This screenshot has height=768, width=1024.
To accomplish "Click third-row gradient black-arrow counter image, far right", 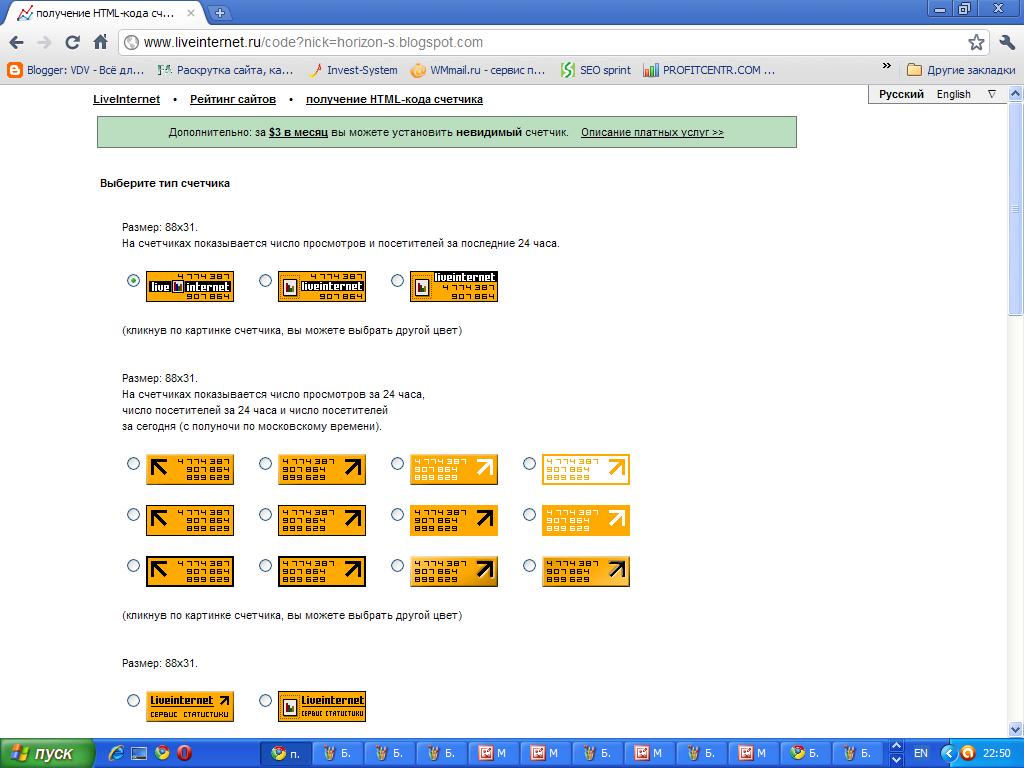I will pyautogui.click(x=586, y=571).
